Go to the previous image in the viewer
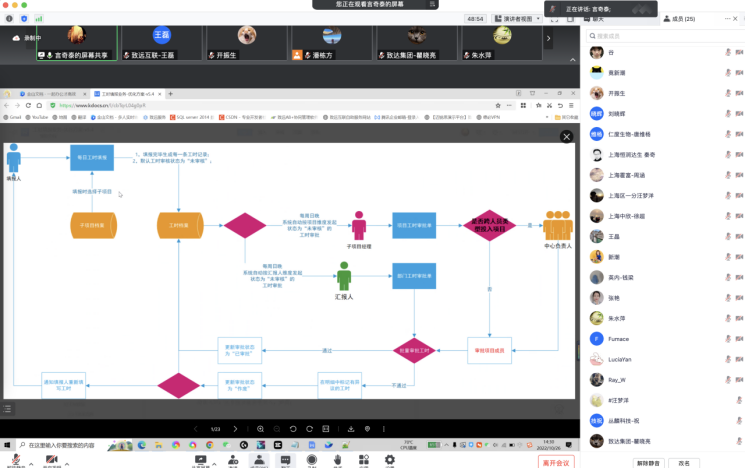The height and width of the screenshot is (468, 746). 196,429
